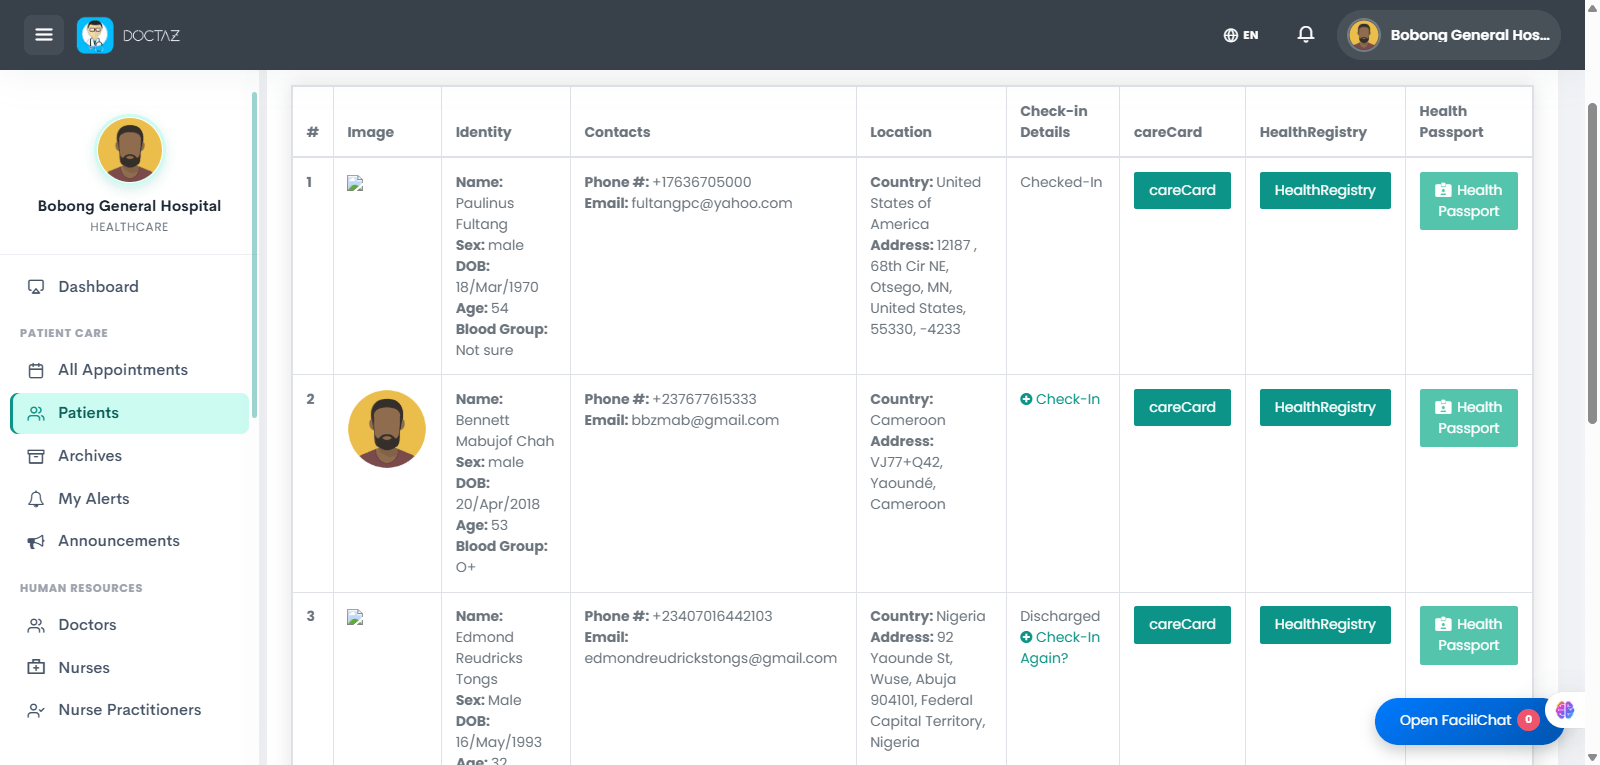The width and height of the screenshot is (1600, 765).
Task: Click the Archives box icon
Action: [x=36, y=456]
